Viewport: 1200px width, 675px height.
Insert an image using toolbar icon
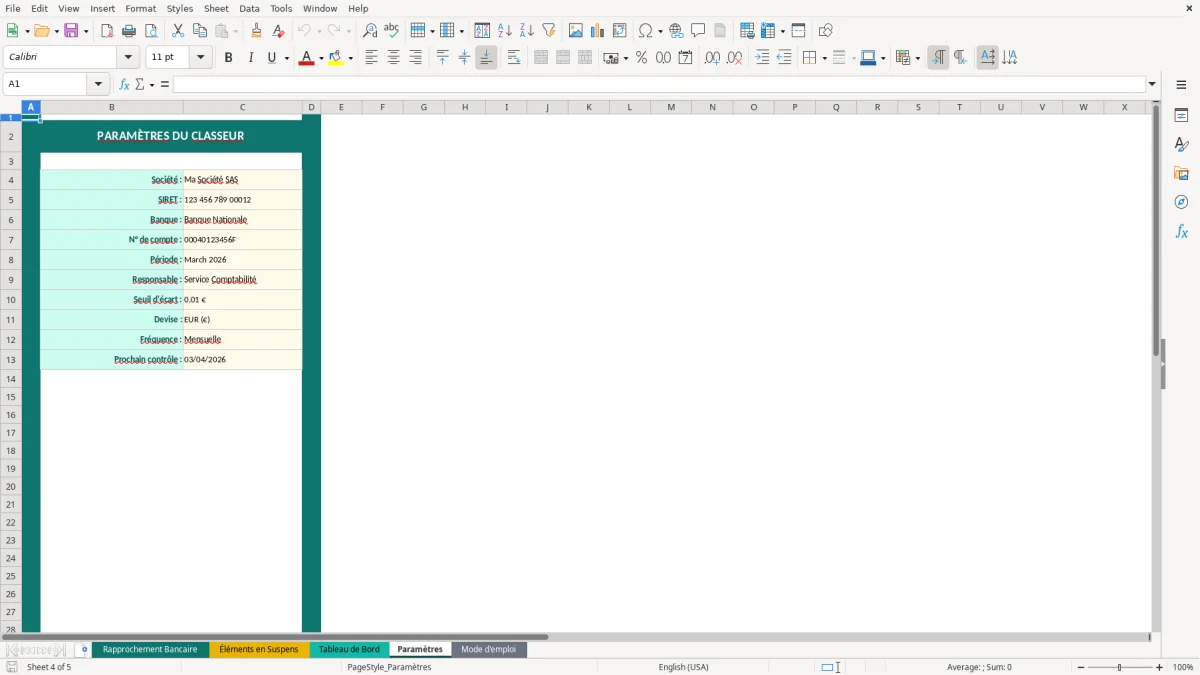coord(576,31)
